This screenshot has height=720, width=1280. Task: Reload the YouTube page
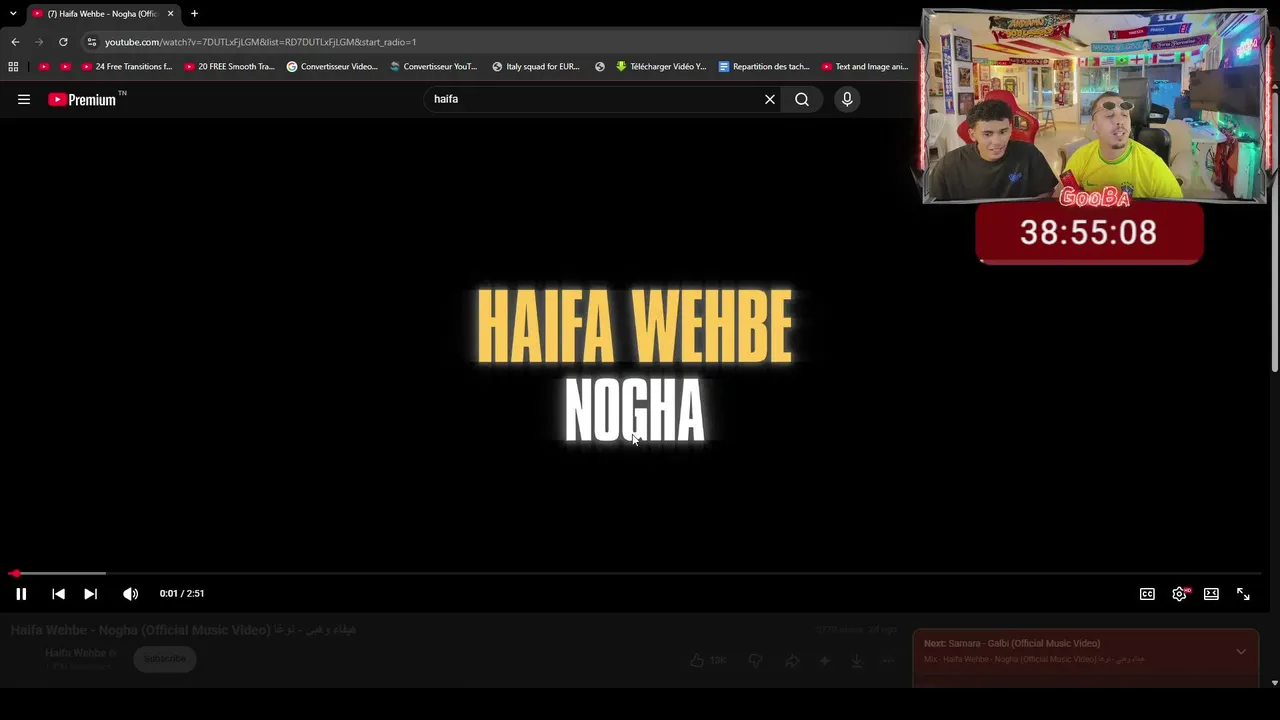[x=63, y=42]
